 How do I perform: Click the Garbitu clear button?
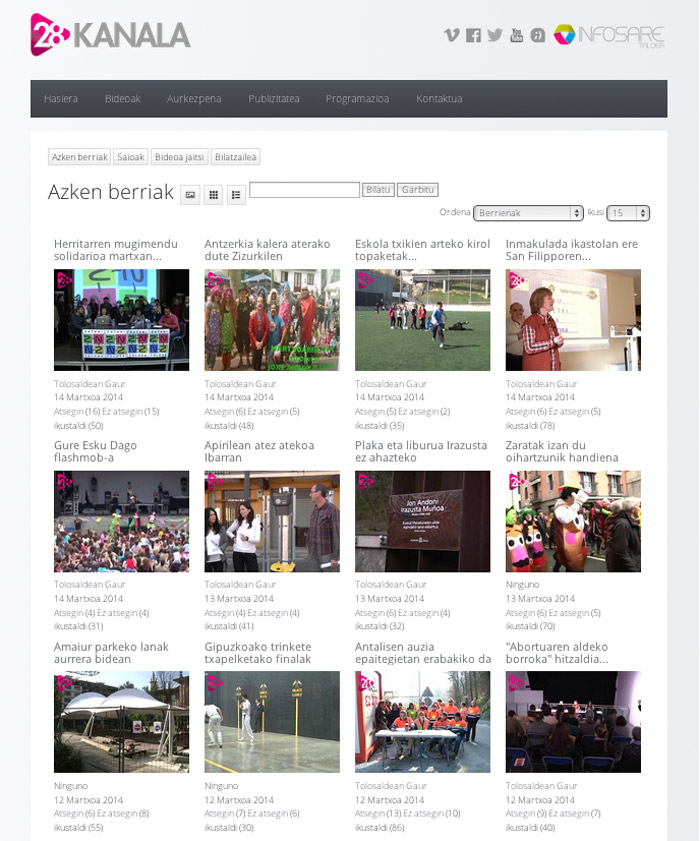pyautogui.click(x=417, y=190)
